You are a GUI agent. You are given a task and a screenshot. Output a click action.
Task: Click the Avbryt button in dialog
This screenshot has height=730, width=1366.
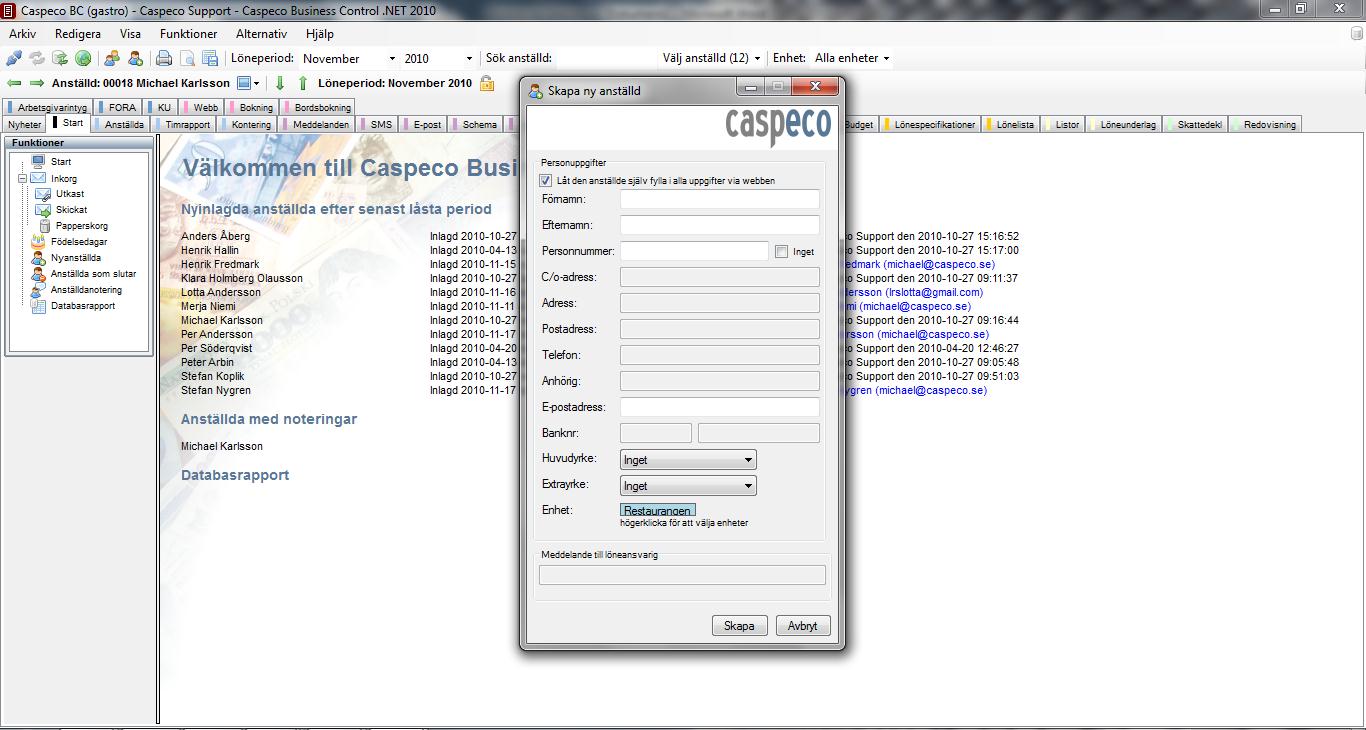[x=802, y=626]
